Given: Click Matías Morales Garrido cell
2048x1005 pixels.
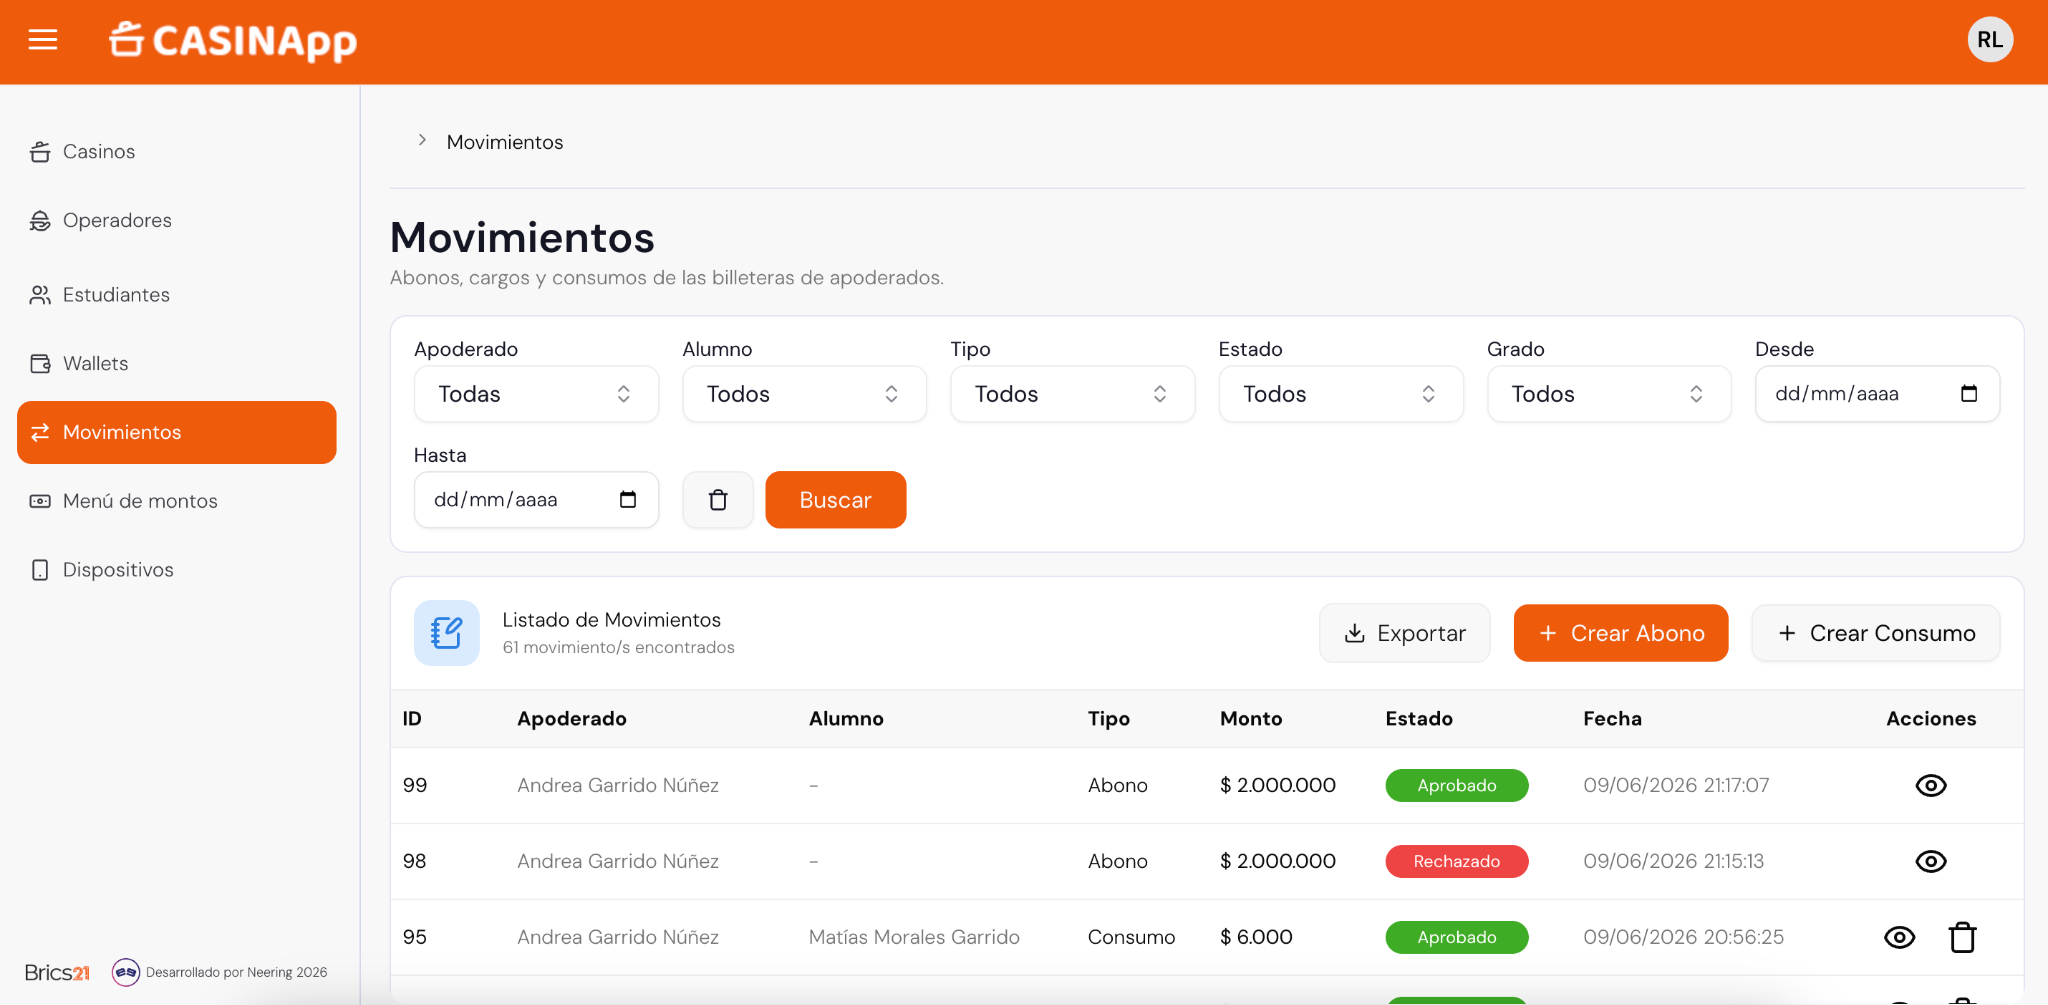Looking at the screenshot, I should tap(914, 938).
